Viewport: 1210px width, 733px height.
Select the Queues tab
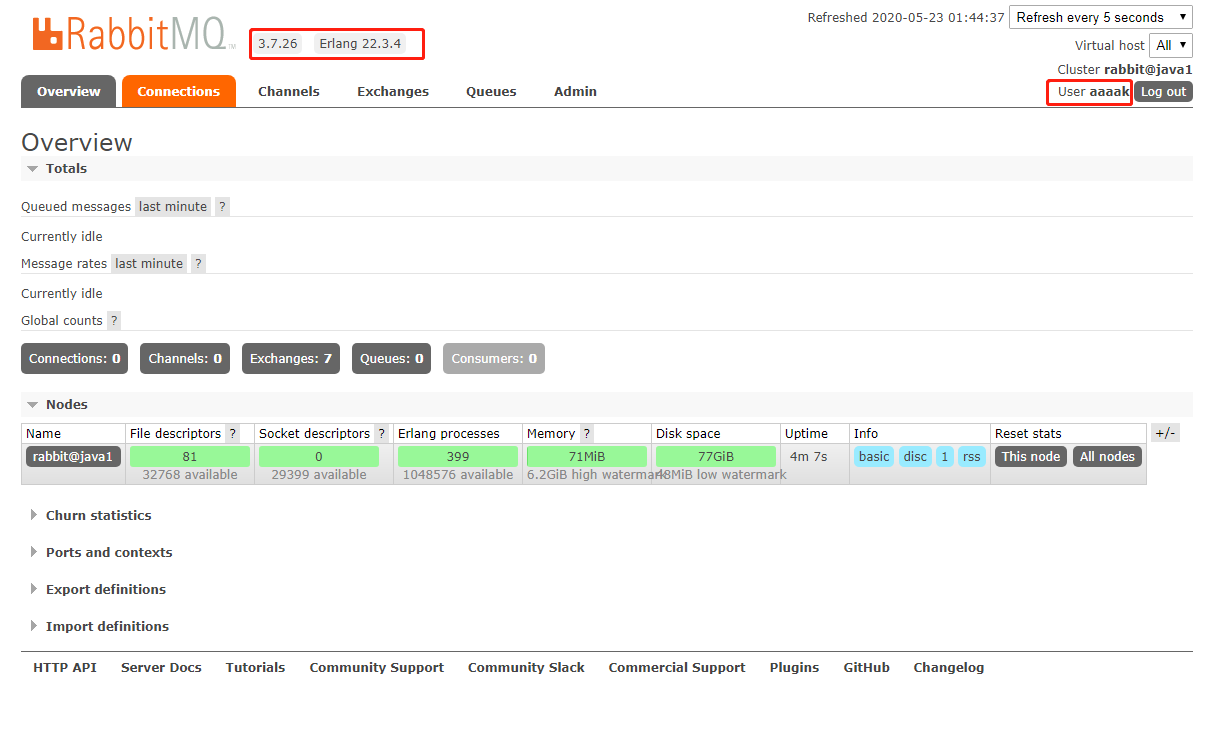tap(491, 91)
